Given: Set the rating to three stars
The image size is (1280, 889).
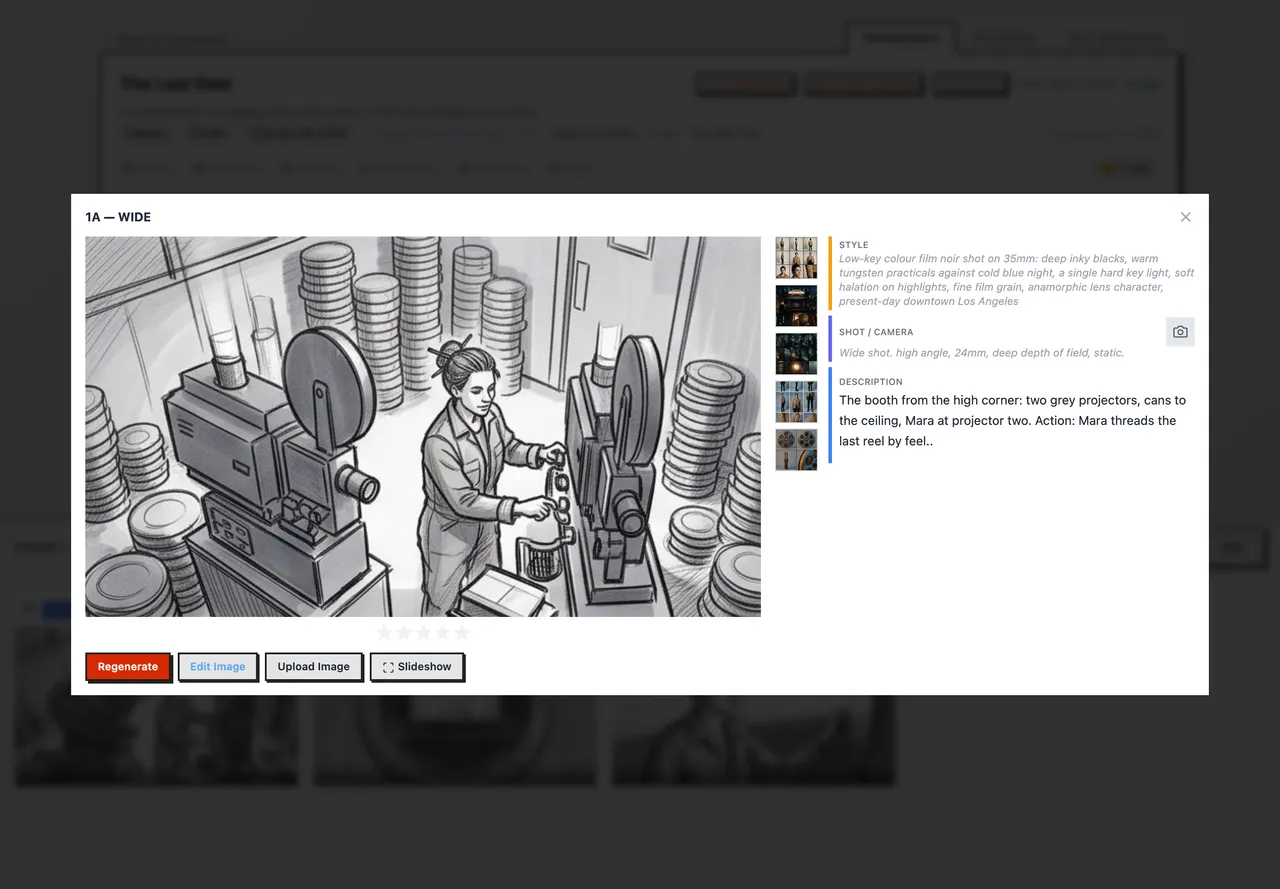Looking at the screenshot, I should click(x=423, y=632).
